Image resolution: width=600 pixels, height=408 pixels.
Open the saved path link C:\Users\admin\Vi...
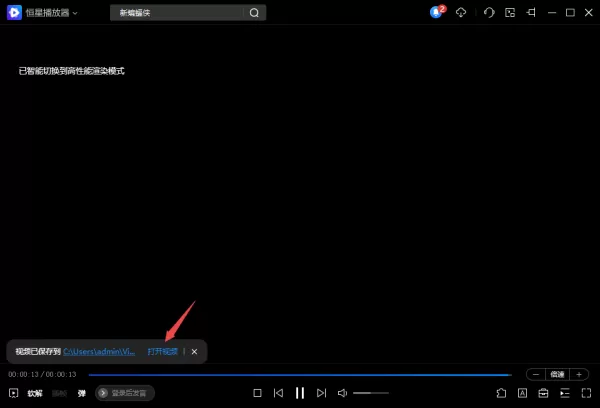pyautogui.click(x=99, y=351)
